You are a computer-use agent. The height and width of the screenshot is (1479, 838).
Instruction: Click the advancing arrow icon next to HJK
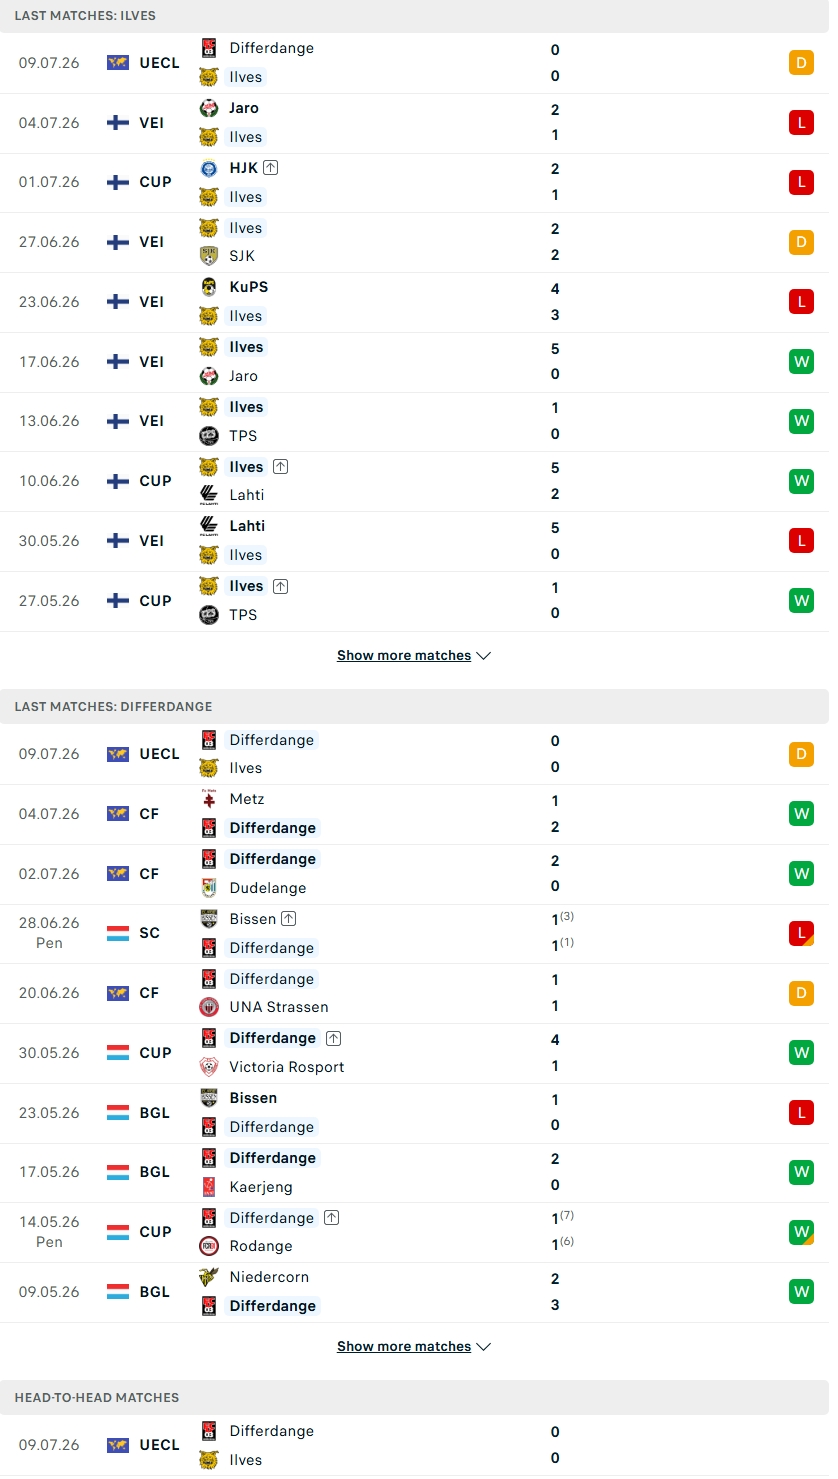270,168
